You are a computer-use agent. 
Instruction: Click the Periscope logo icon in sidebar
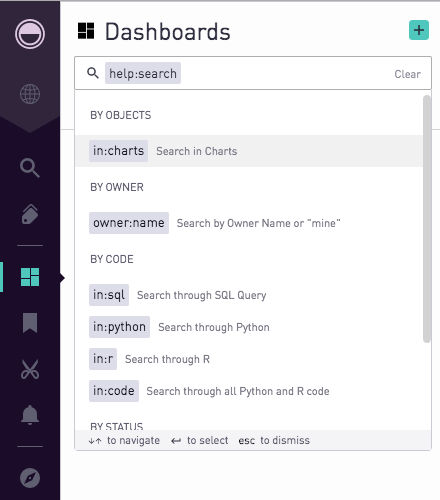(30, 34)
